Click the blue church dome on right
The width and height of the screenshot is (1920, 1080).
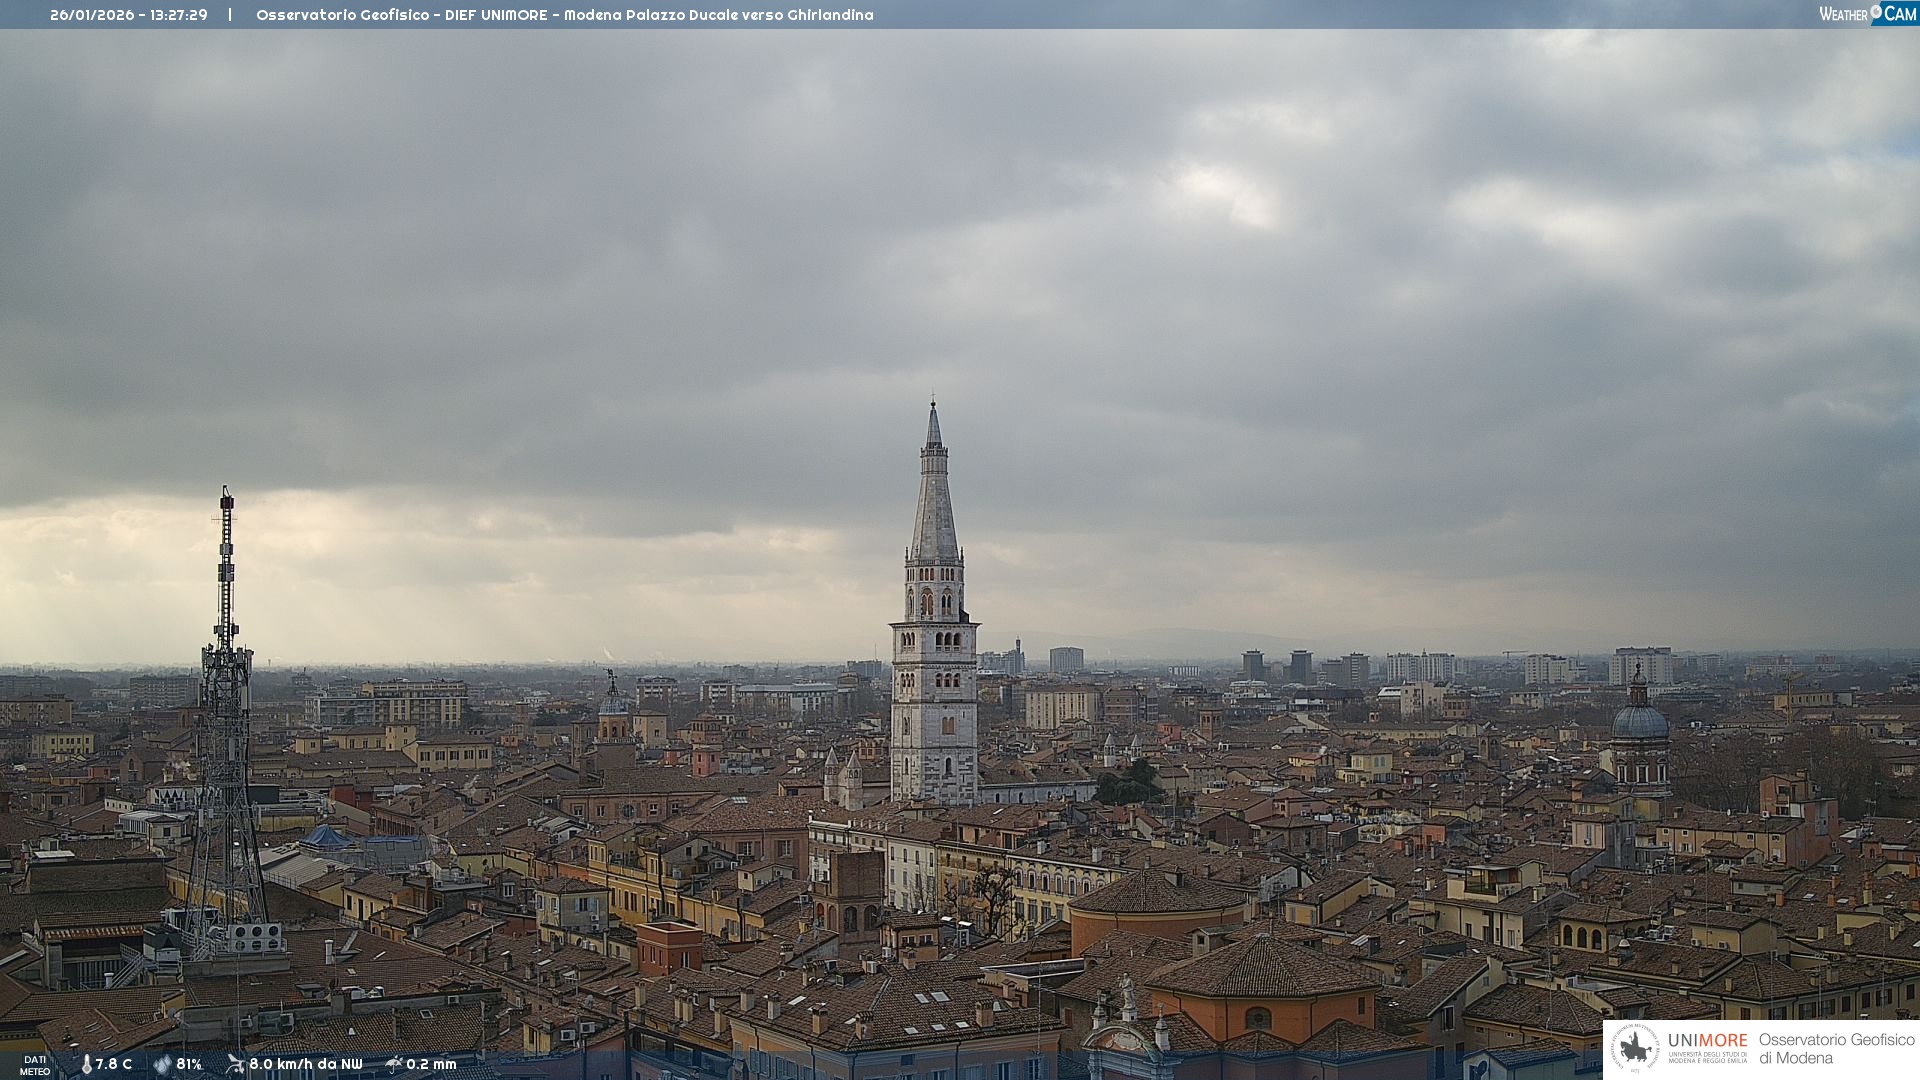(1639, 721)
